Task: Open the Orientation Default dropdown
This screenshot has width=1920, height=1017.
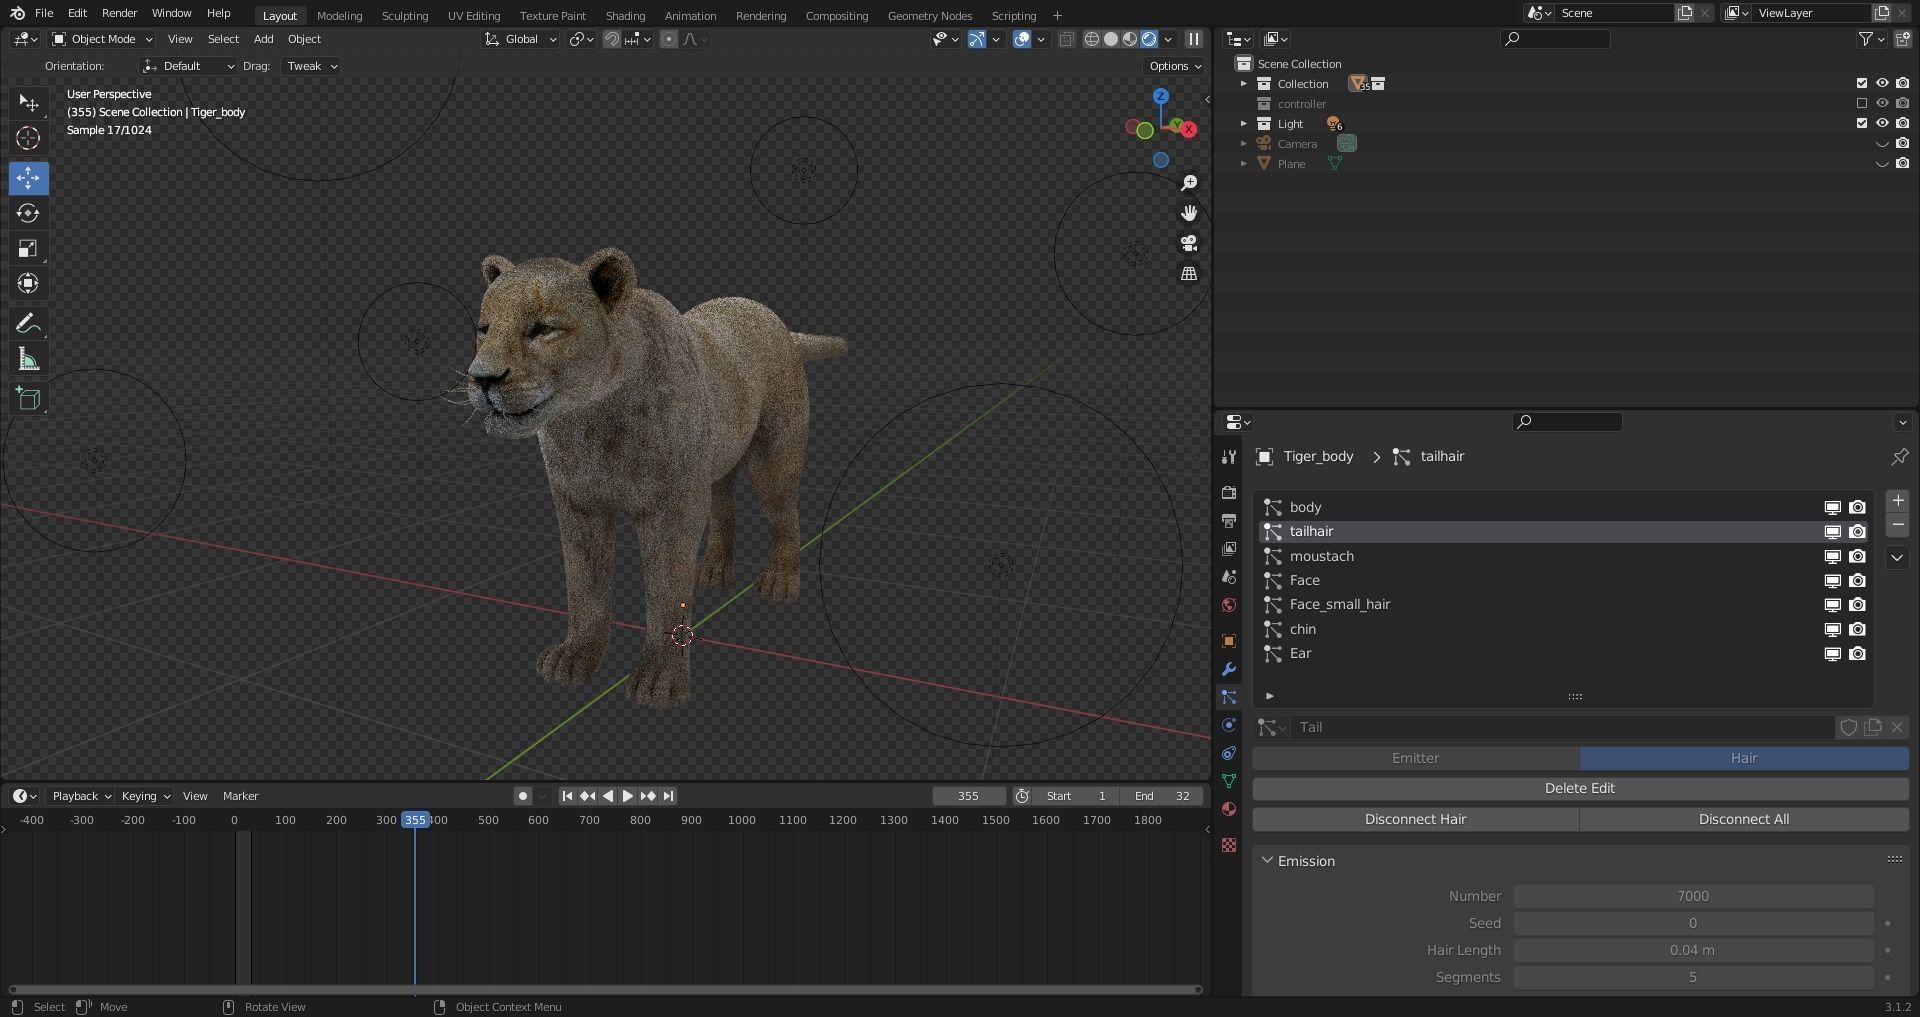Action: pos(188,66)
